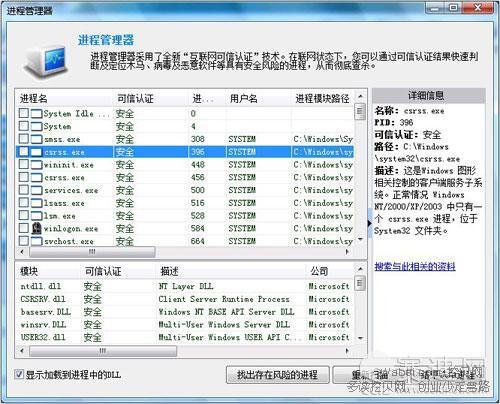Click the lsm.exe process icon
This screenshot has height=404, width=500.
click(36, 216)
